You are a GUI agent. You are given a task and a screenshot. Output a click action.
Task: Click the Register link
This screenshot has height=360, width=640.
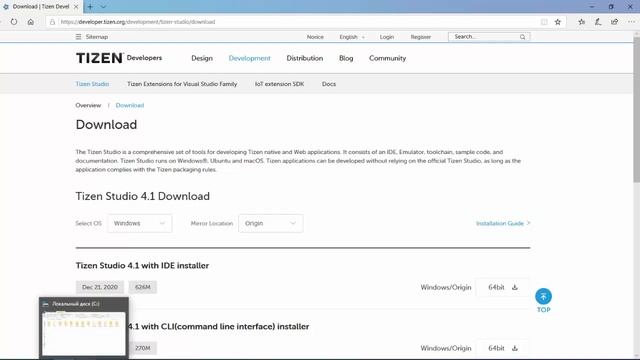(421, 37)
